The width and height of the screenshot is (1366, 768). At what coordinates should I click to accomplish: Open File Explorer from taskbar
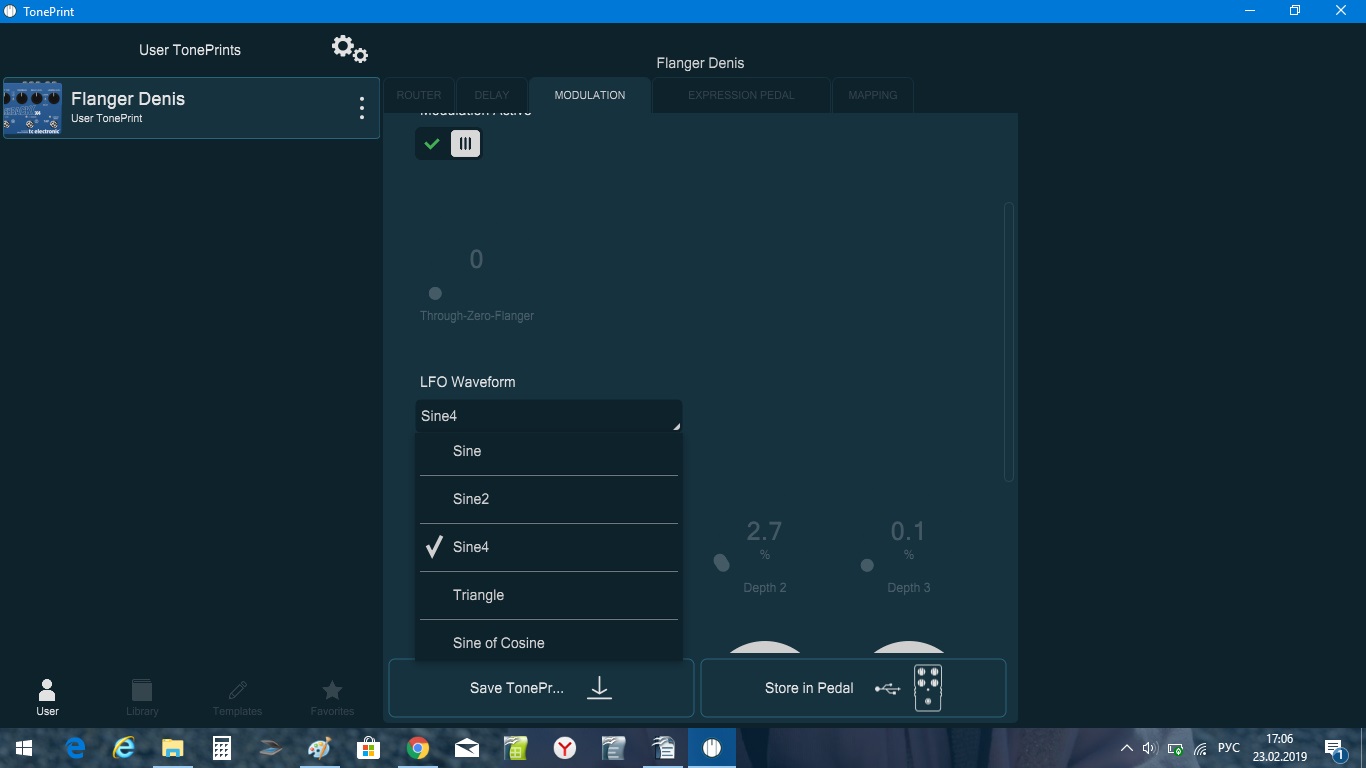173,748
